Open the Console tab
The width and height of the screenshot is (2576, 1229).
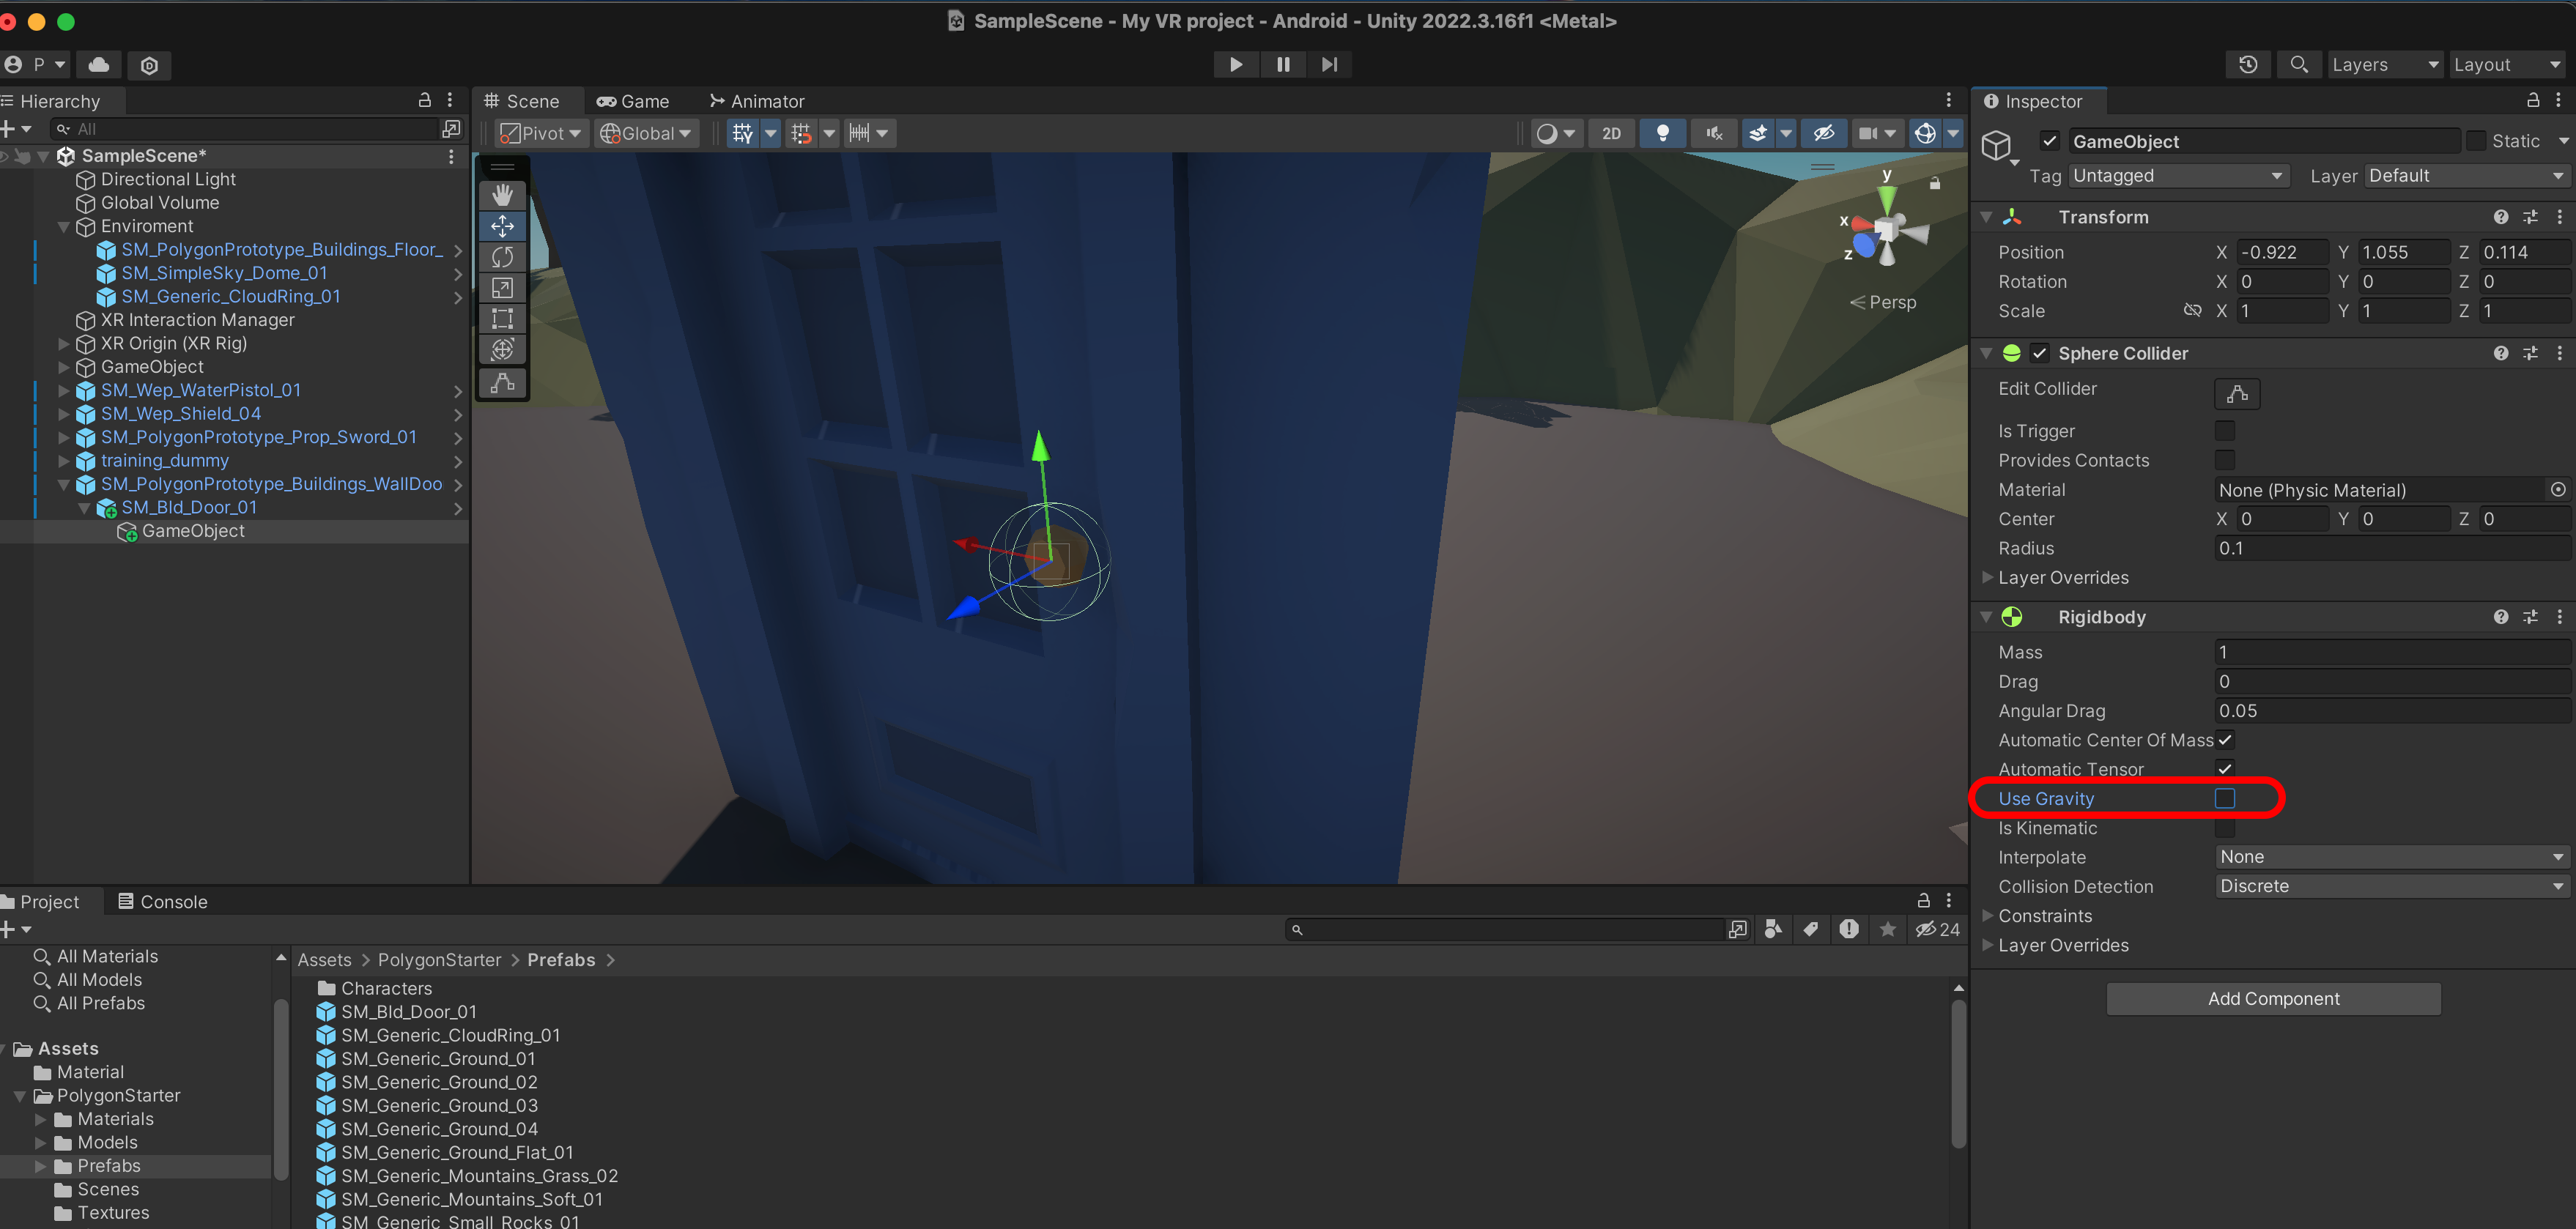tap(163, 901)
